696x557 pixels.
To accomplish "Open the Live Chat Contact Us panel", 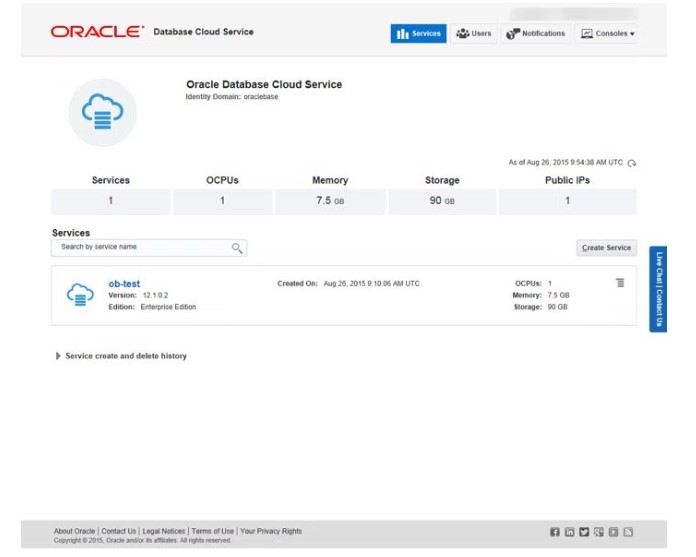I will pyautogui.click(x=658, y=289).
